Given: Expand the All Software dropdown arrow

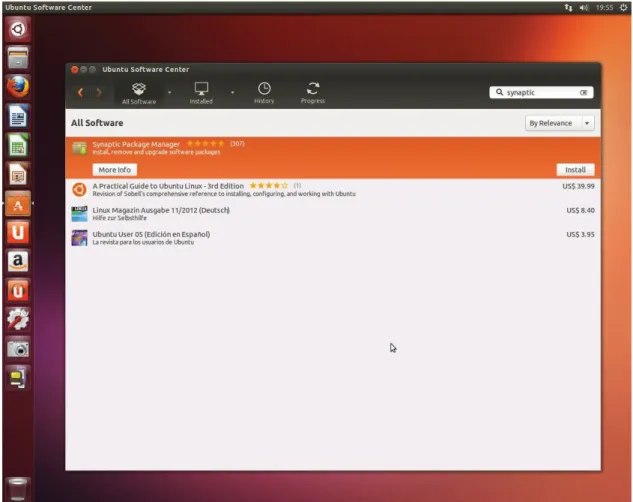Looking at the screenshot, I should coord(170,92).
